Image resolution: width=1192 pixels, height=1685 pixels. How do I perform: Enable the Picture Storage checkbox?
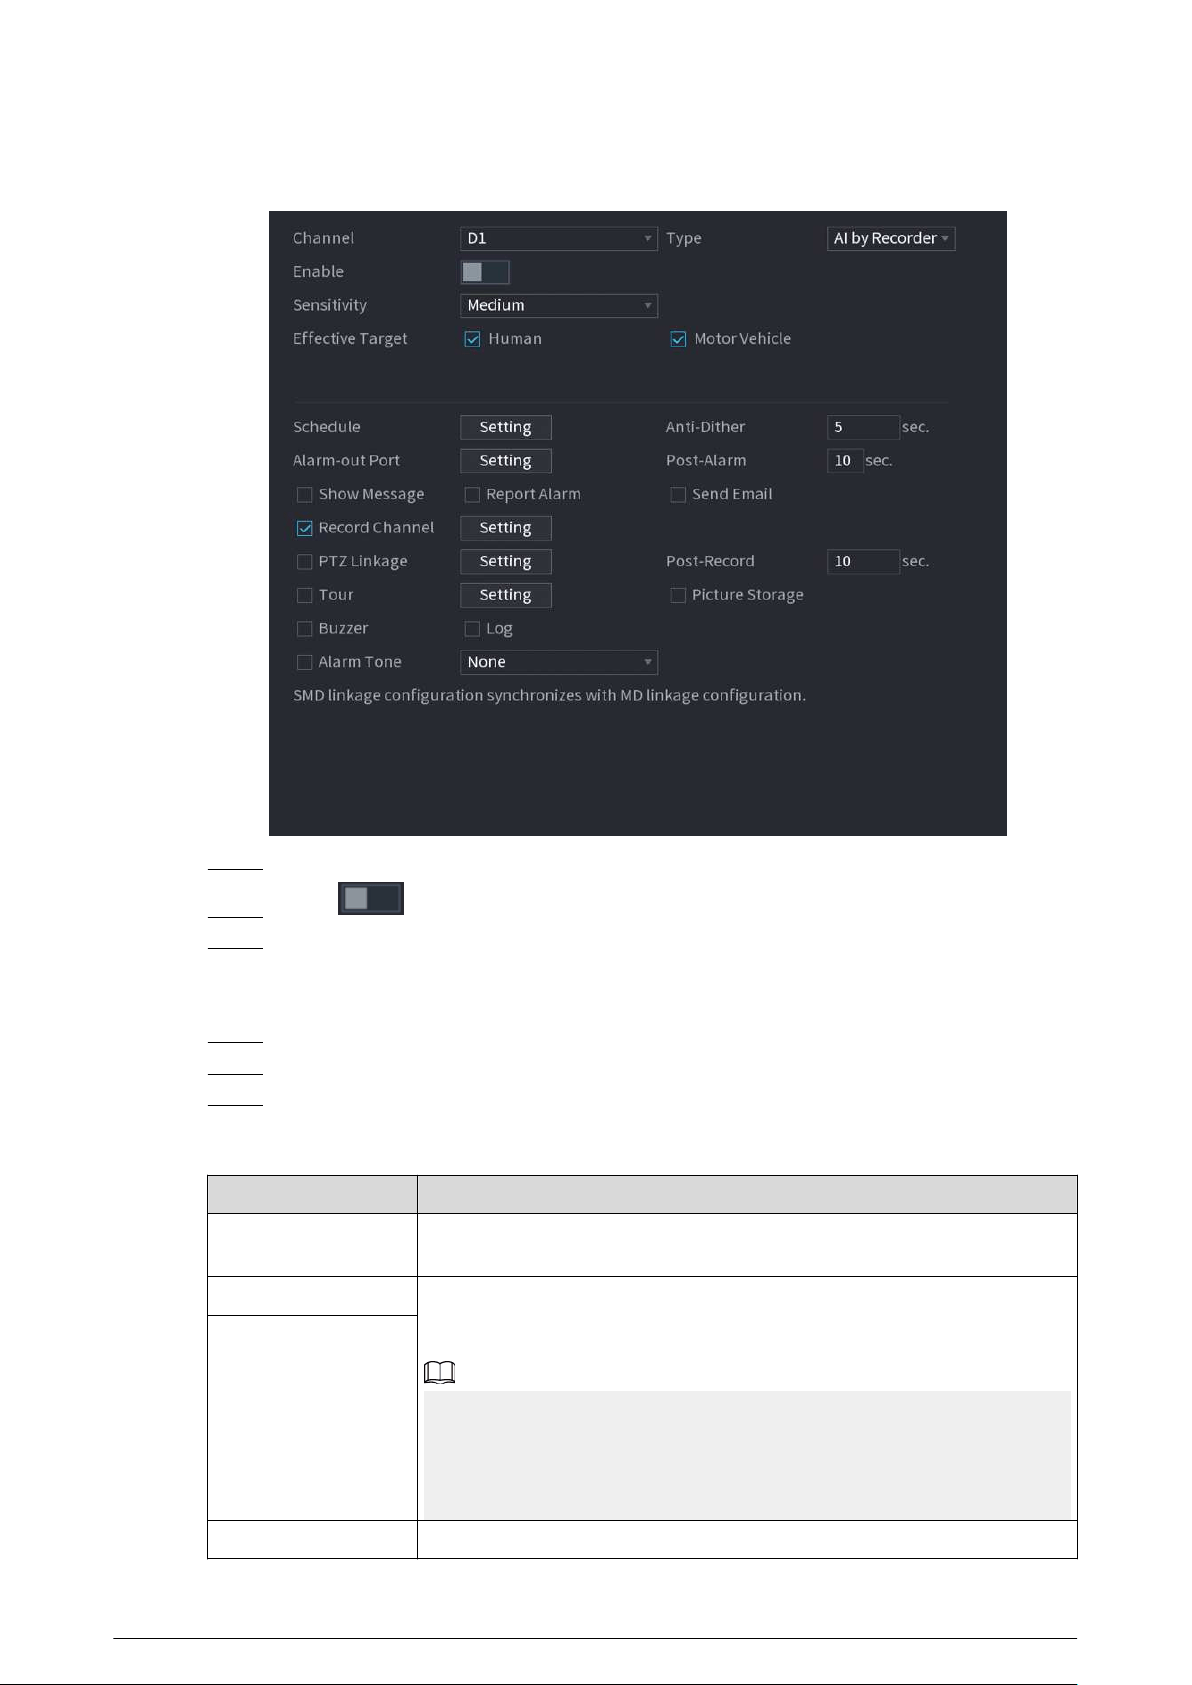point(678,595)
